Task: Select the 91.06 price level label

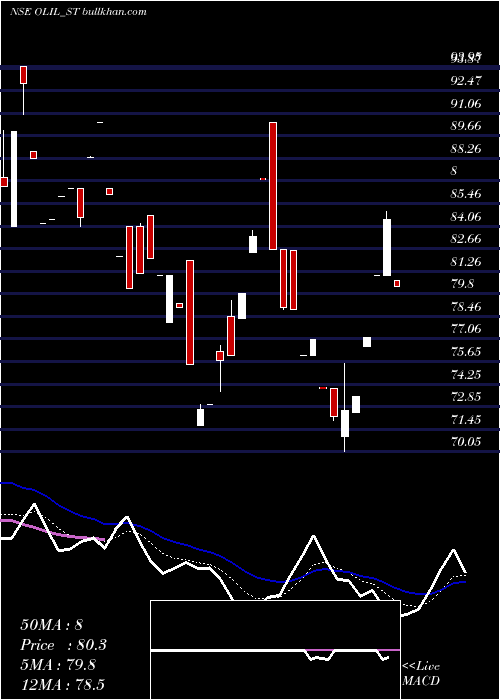Action: pos(466,104)
